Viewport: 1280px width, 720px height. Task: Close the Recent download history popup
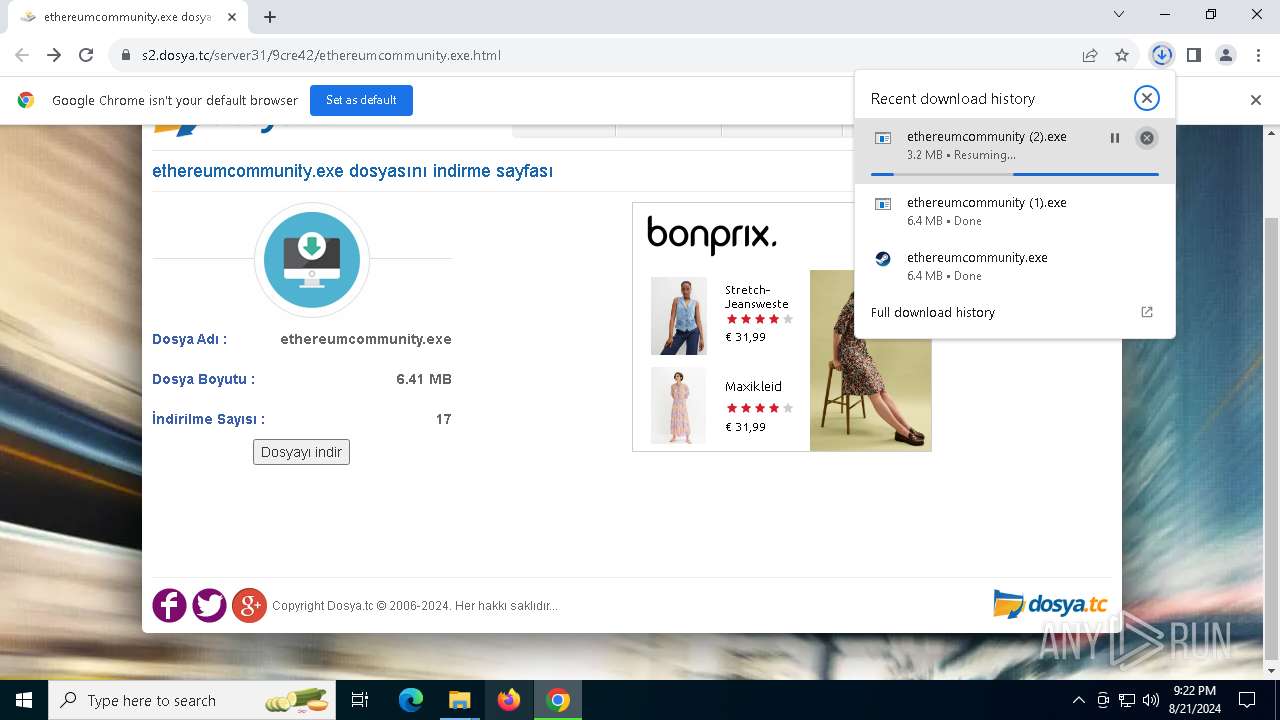coord(1147,97)
